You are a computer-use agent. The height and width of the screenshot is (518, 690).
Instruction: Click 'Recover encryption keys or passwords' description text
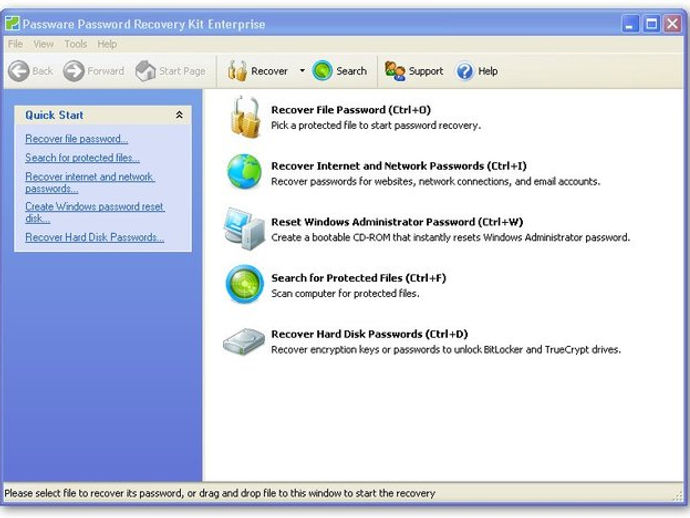point(446,350)
